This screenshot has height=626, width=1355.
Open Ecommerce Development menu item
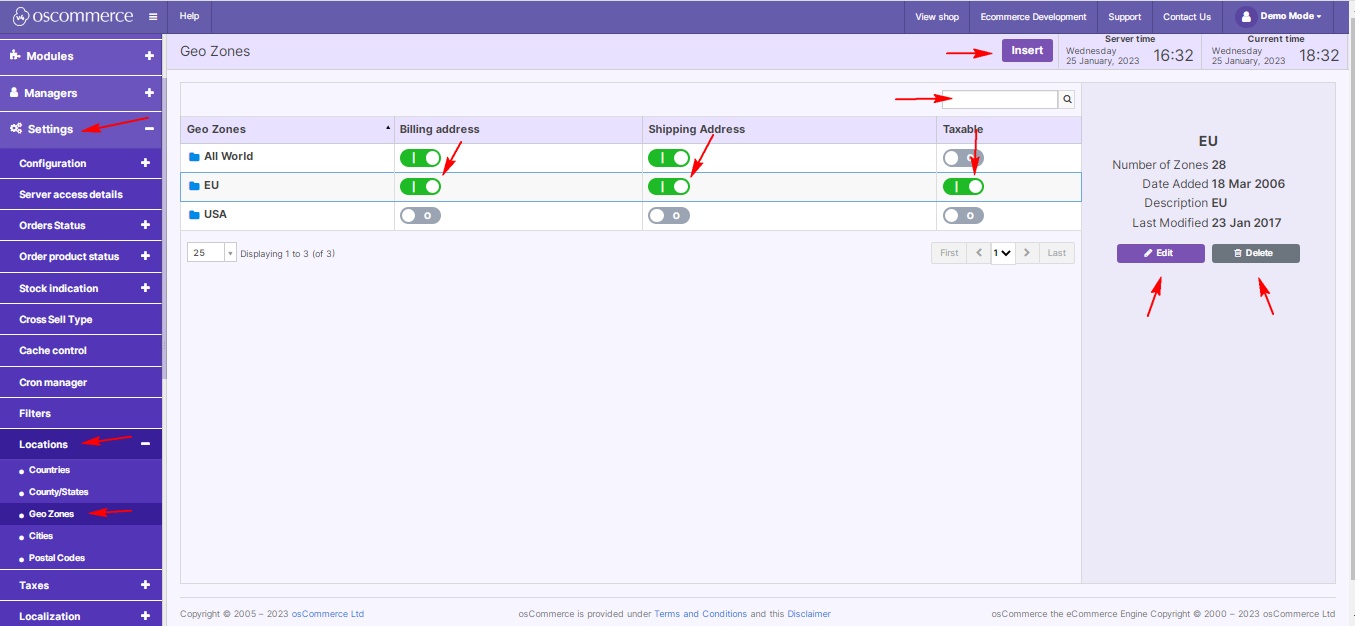pos(1033,17)
